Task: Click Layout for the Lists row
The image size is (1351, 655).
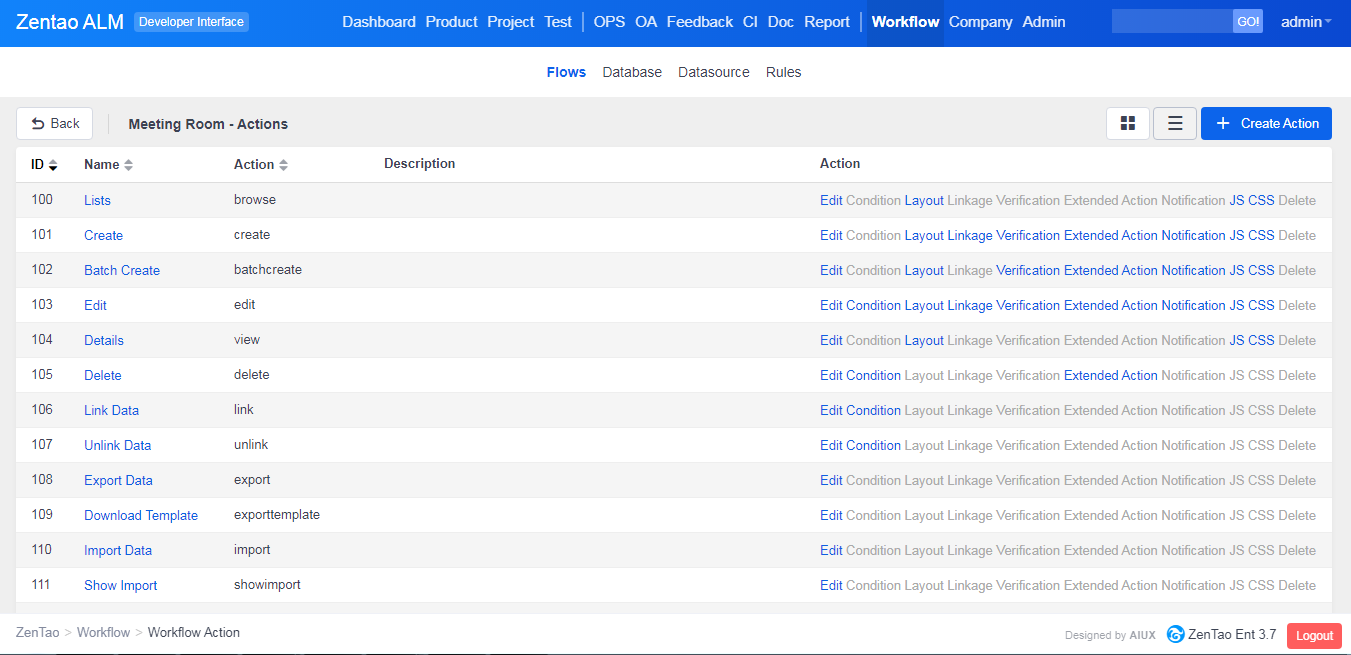Action: tap(924, 201)
